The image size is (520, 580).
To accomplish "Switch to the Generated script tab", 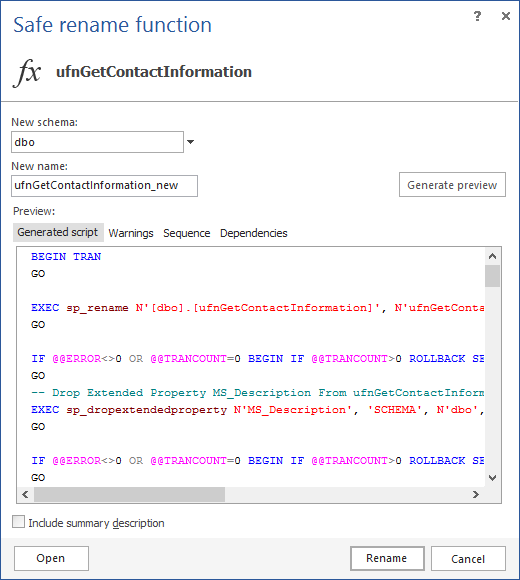I will coord(58,232).
